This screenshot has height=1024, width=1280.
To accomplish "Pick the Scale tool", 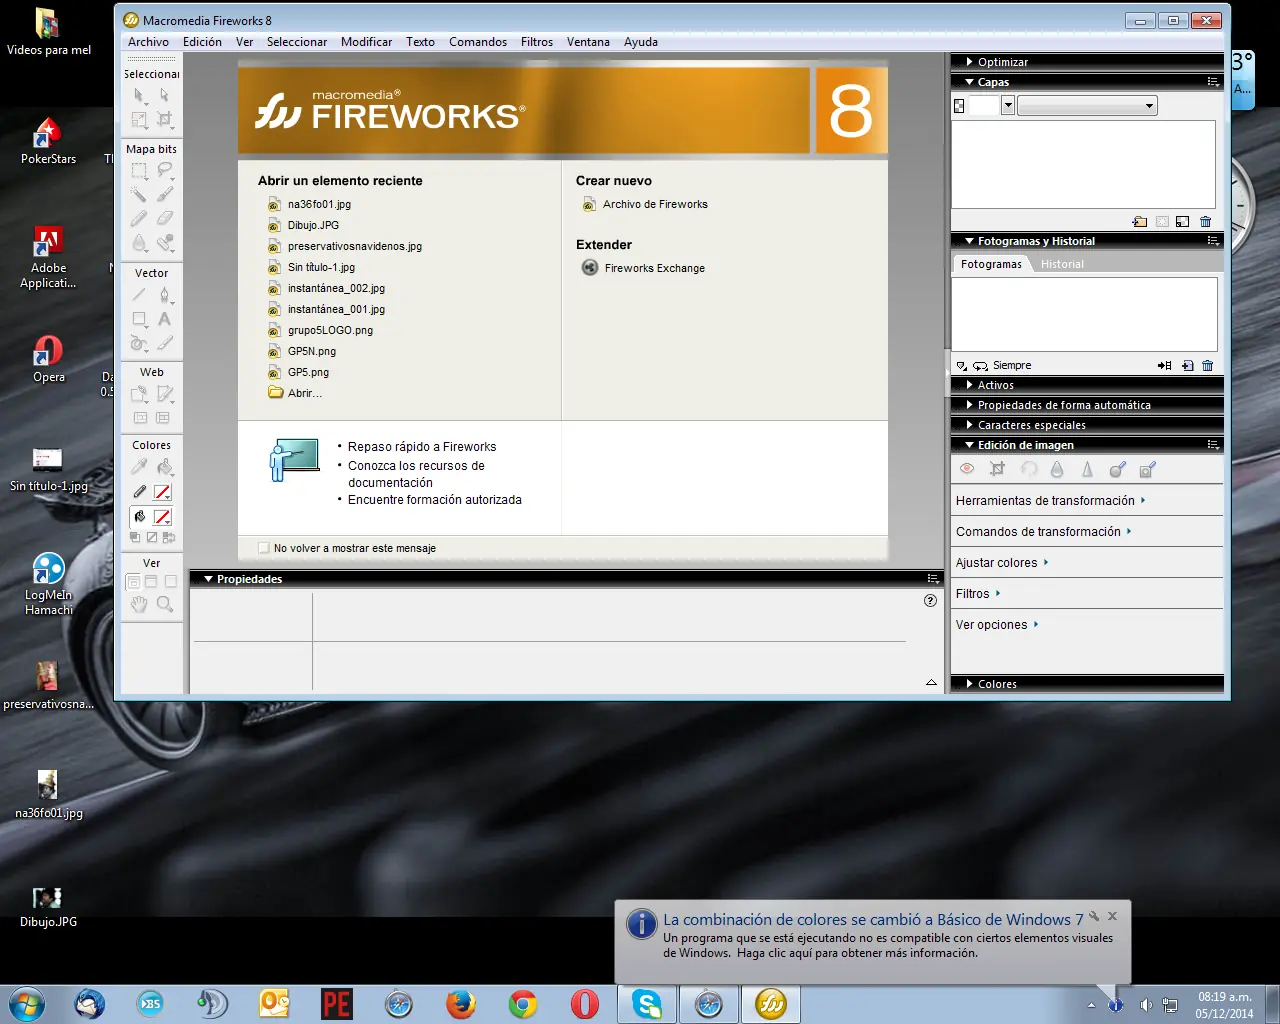I will click(139, 120).
